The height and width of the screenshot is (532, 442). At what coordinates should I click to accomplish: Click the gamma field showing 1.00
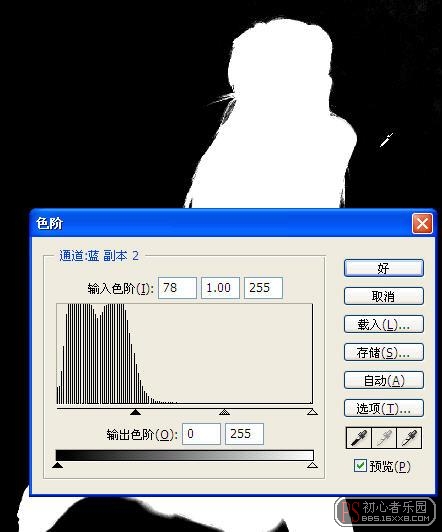(220, 288)
